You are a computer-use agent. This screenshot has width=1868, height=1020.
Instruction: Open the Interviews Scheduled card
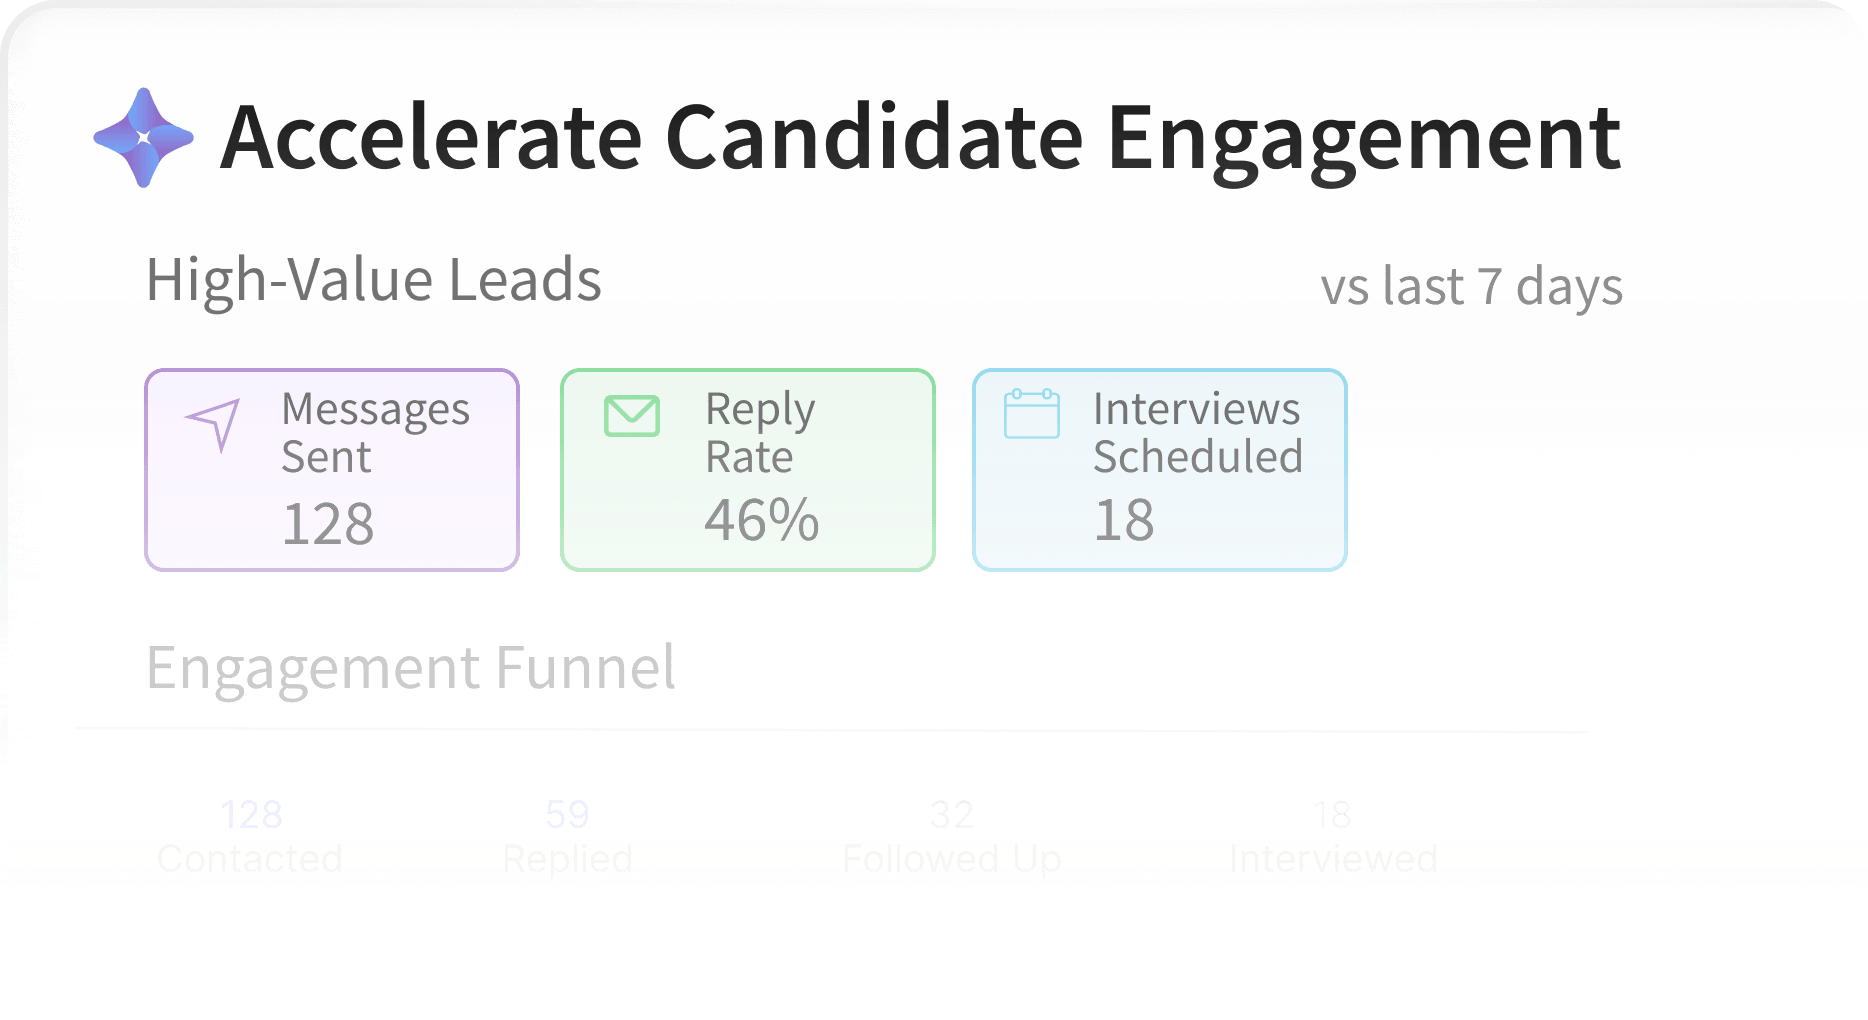click(1160, 470)
